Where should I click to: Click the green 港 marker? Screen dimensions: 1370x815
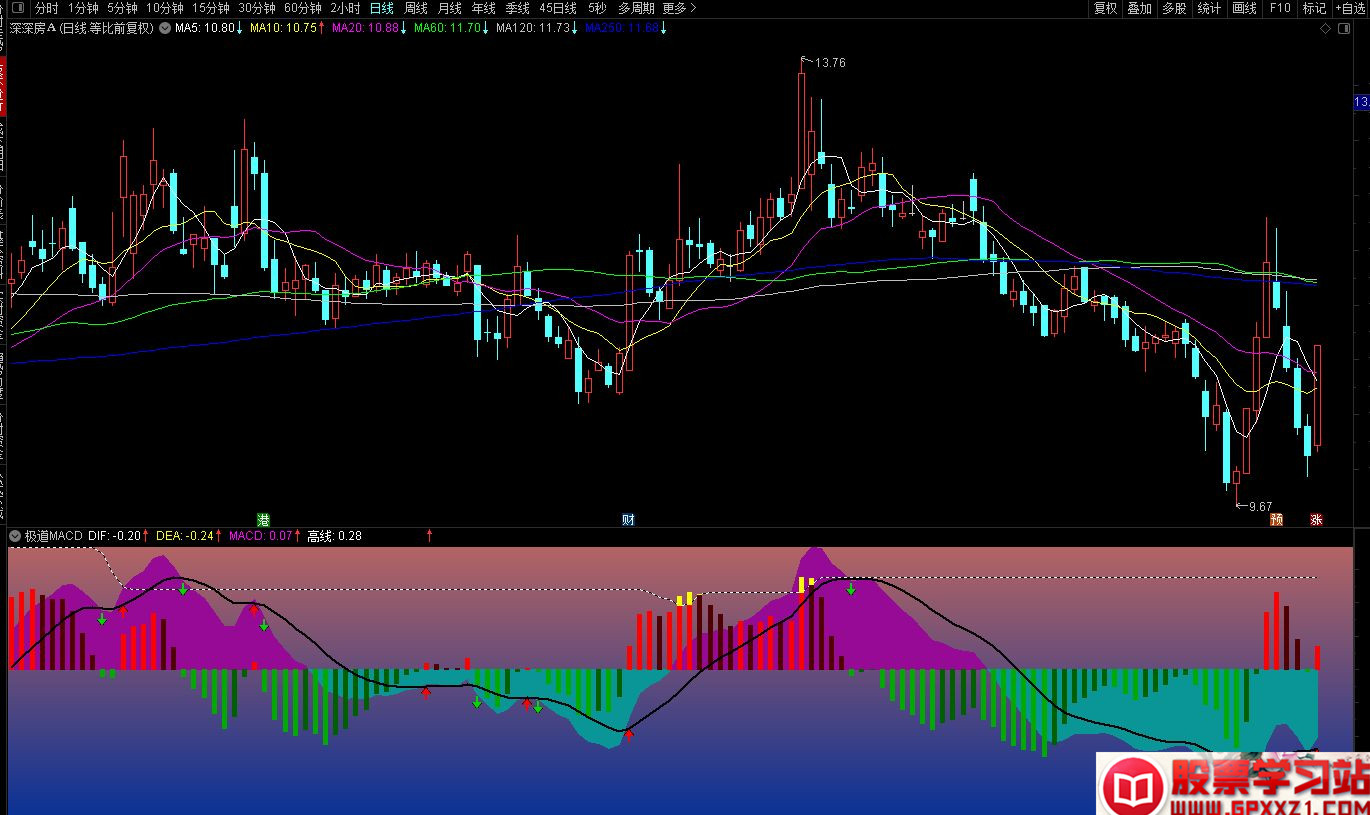[x=264, y=519]
